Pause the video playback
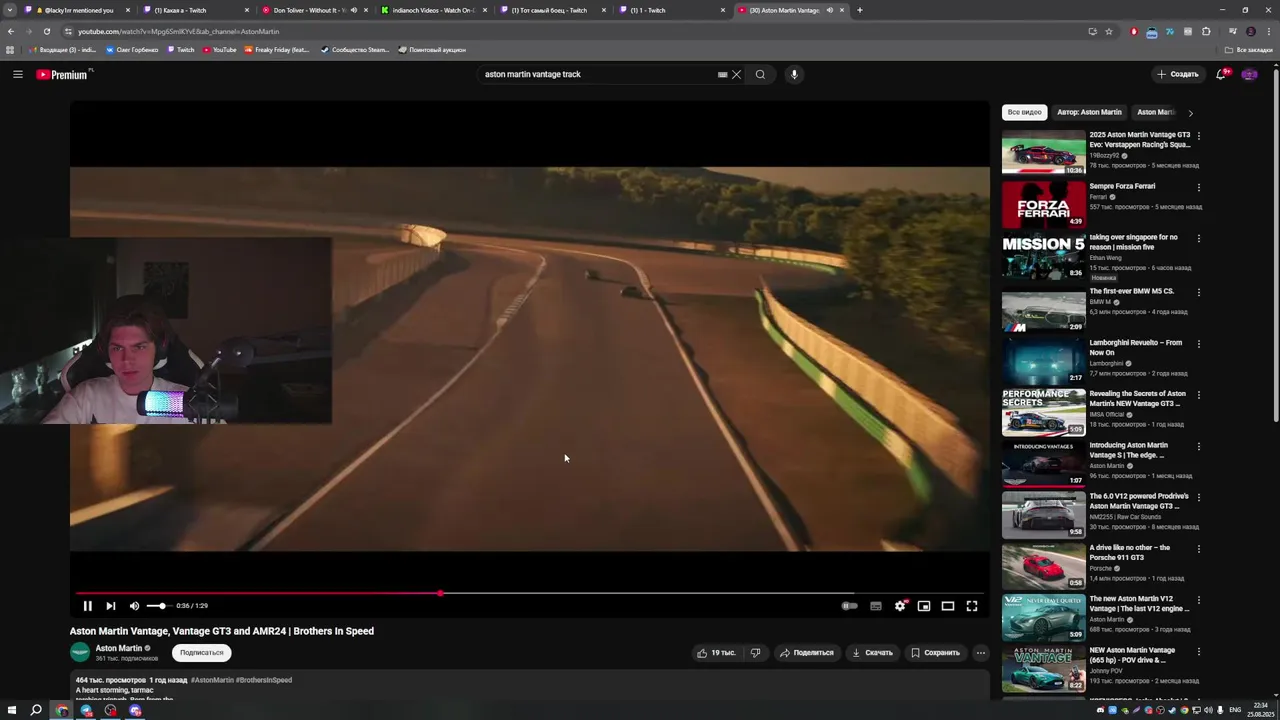The image size is (1280, 720). (87, 606)
